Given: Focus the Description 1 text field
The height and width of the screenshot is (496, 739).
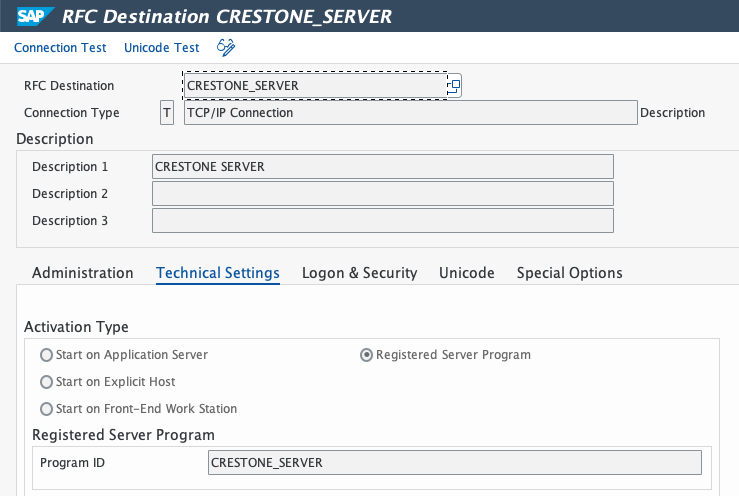Looking at the screenshot, I should 382,167.
